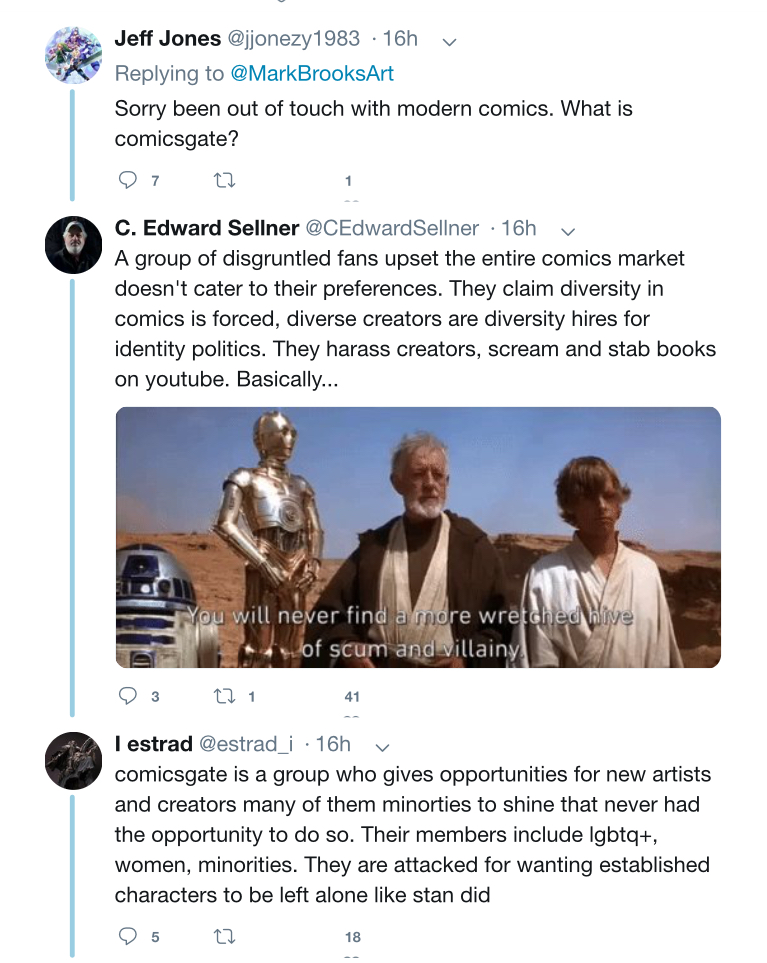The image size is (767, 963).
Task: Reply to I estrad's tweet
Action: 127,936
